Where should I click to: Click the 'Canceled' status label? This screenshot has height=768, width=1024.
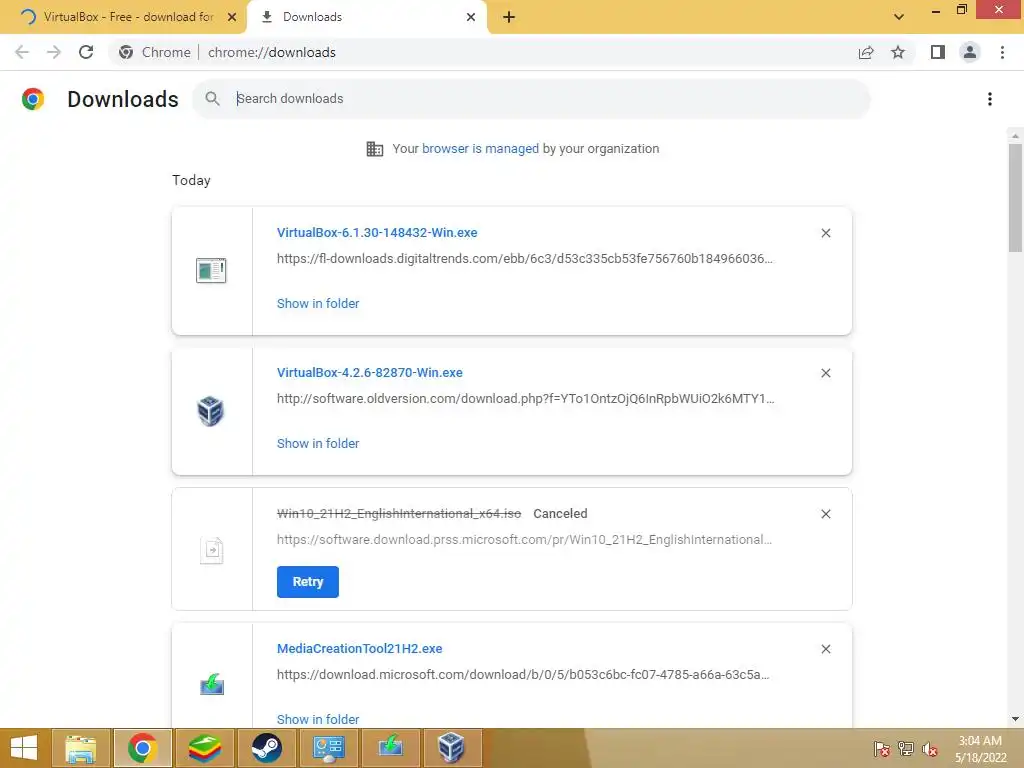click(560, 514)
